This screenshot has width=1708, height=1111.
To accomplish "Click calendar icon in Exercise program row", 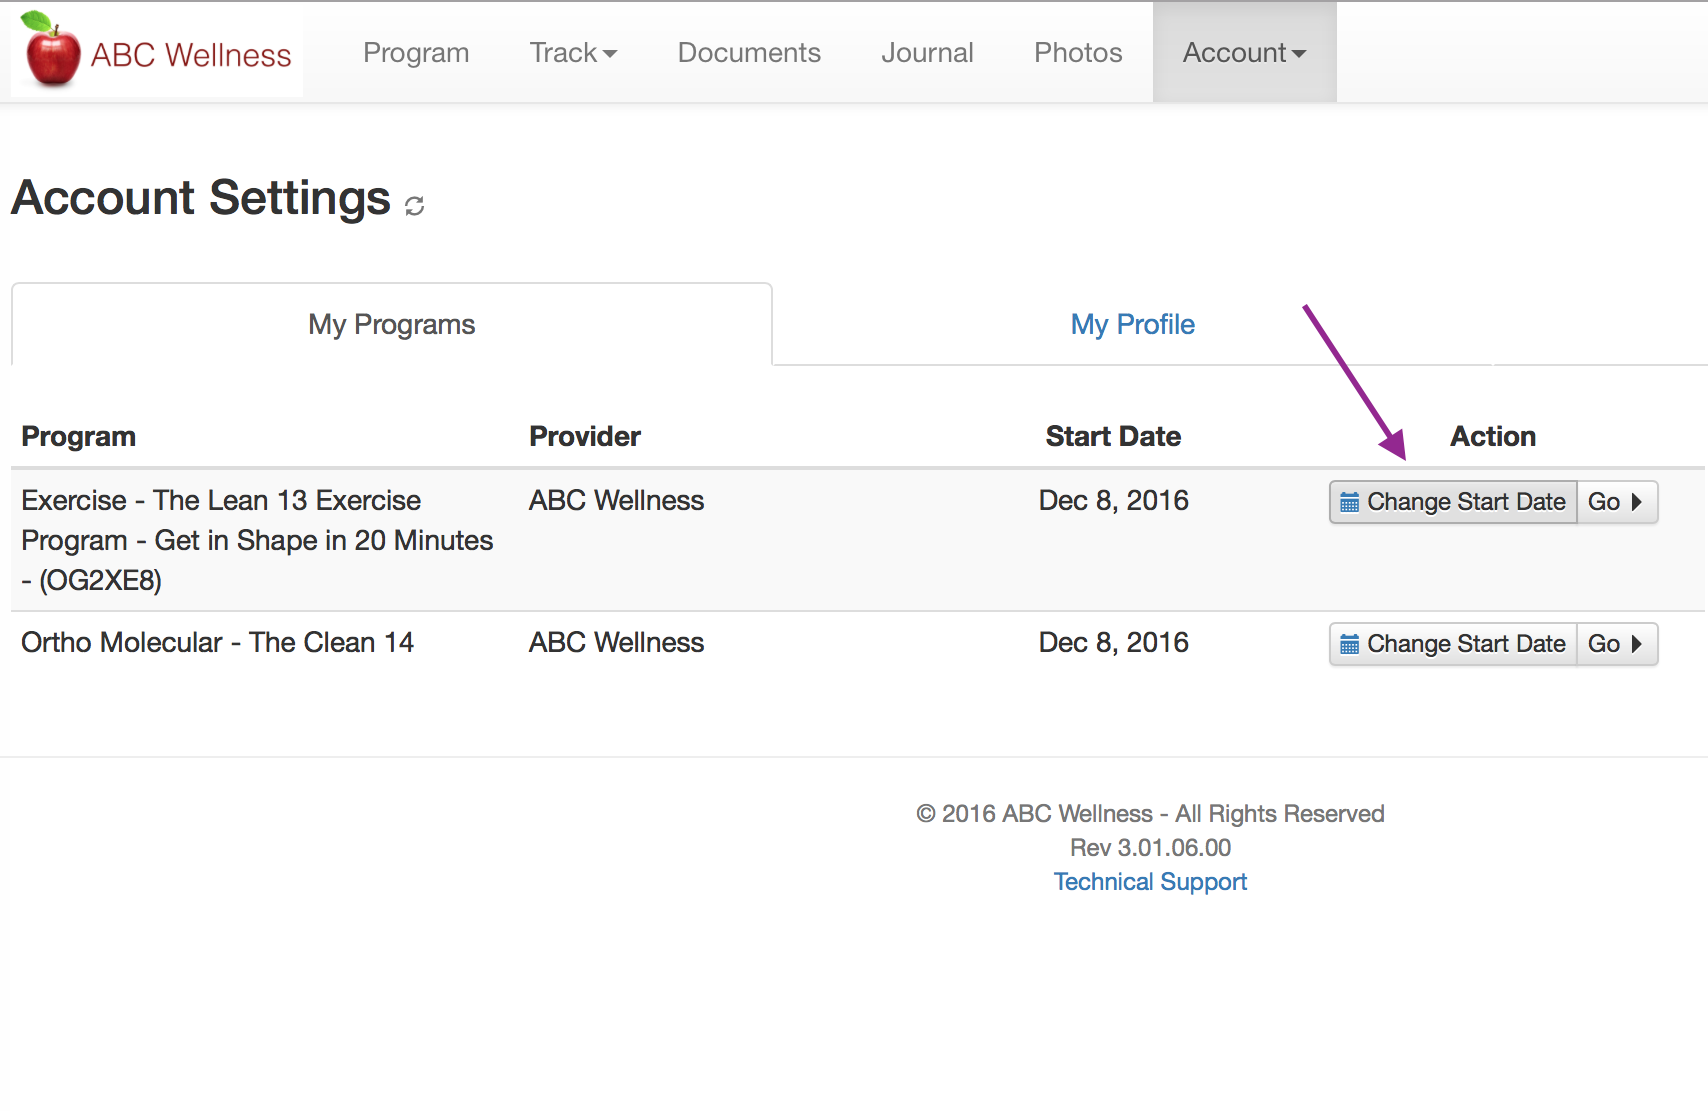I will pyautogui.click(x=1349, y=502).
